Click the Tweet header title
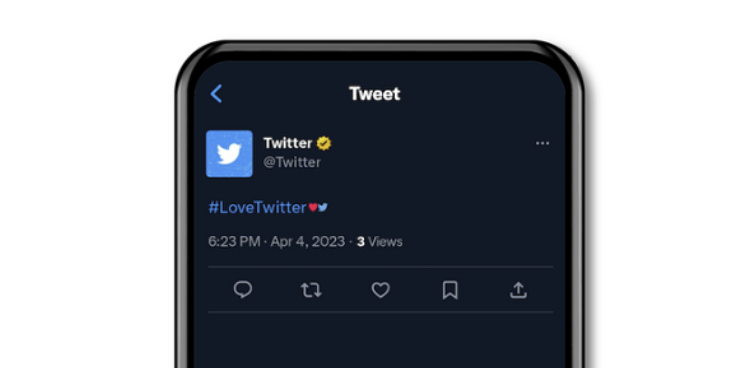Viewport: 756px width, 368px height. click(x=375, y=94)
